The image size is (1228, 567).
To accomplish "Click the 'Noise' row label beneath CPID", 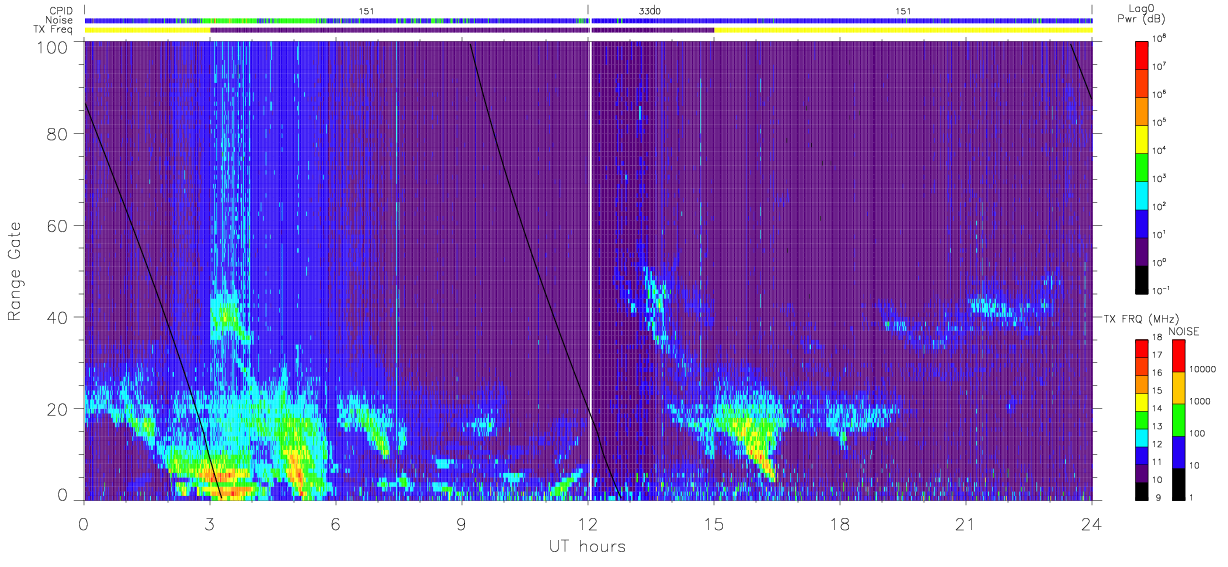I will pyautogui.click(x=57, y=20).
